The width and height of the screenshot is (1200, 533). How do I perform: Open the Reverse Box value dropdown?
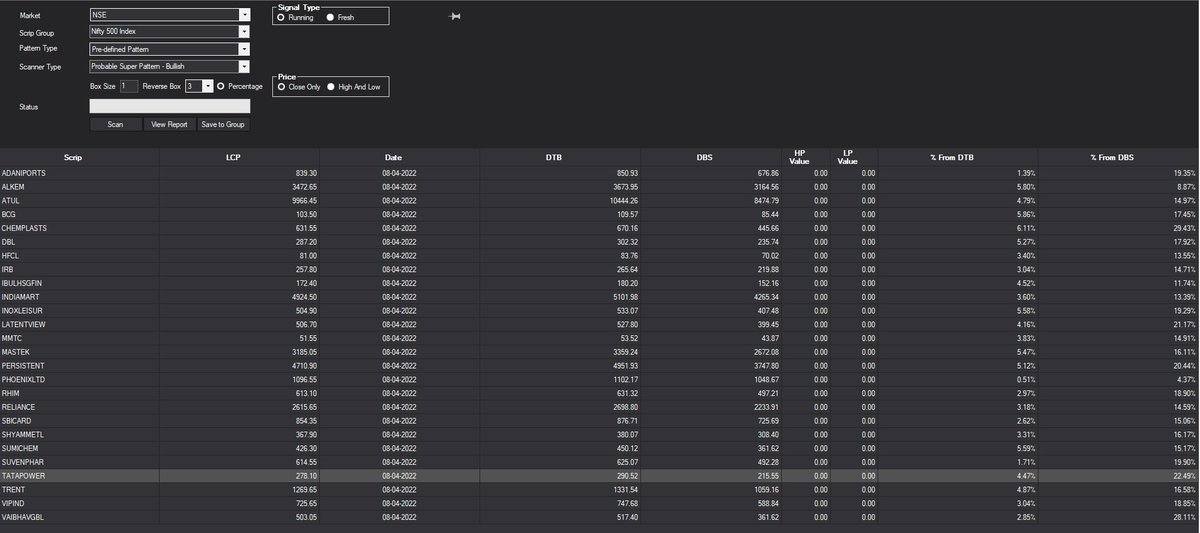pos(207,86)
